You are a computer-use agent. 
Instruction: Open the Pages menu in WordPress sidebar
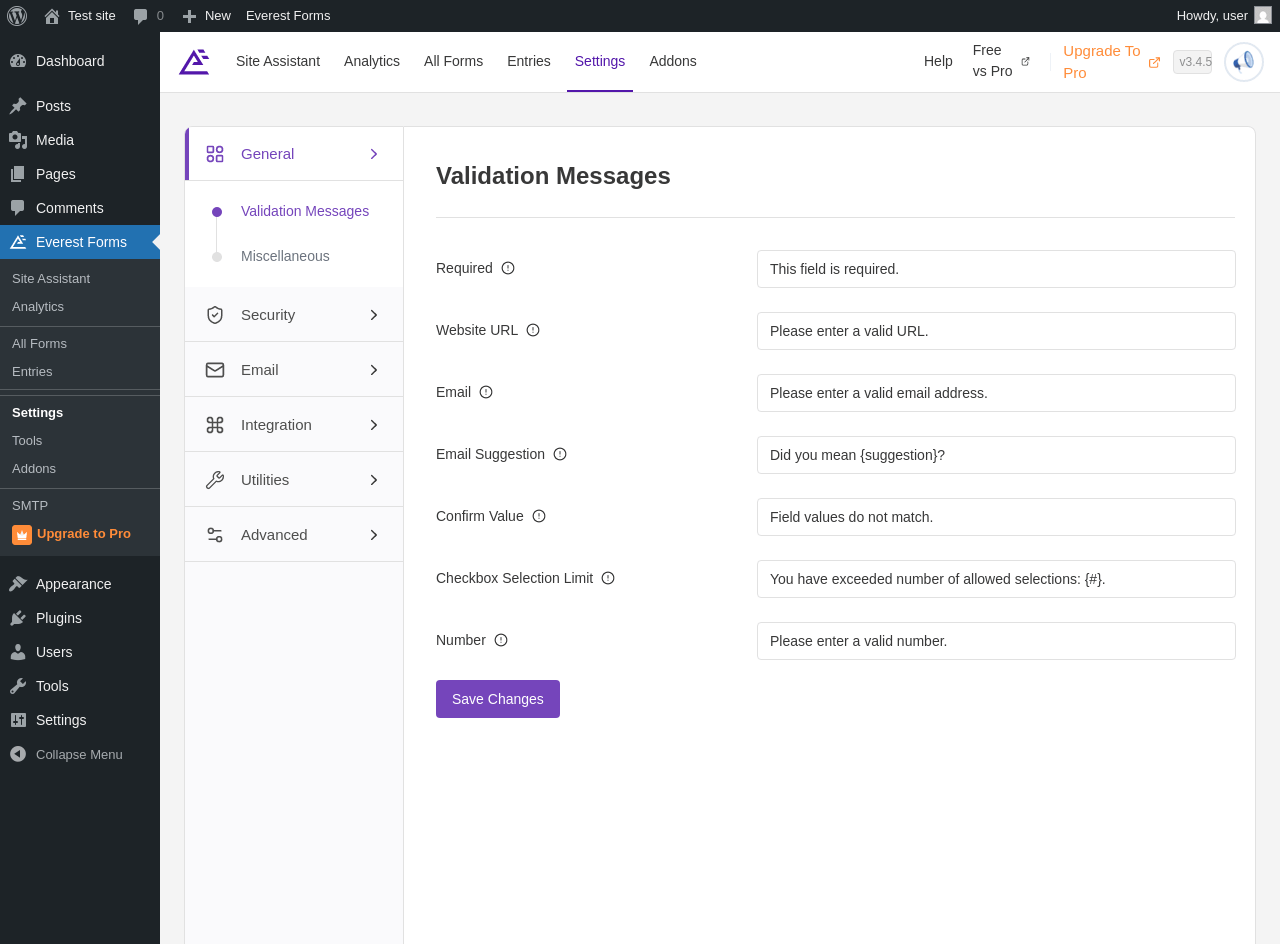[80, 174]
